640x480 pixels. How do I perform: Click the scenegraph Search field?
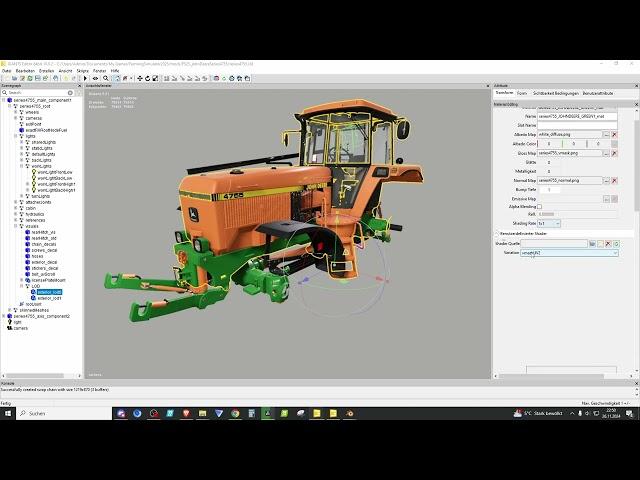coord(39,93)
